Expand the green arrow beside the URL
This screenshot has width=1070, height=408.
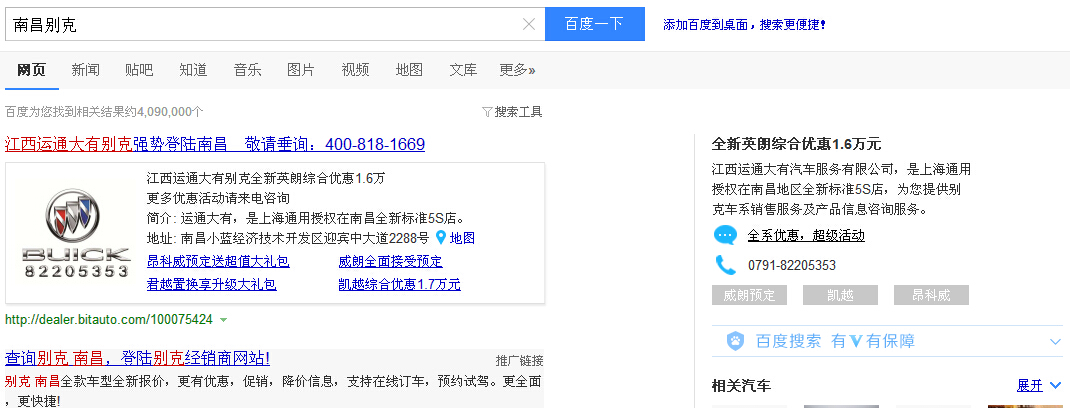point(223,320)
